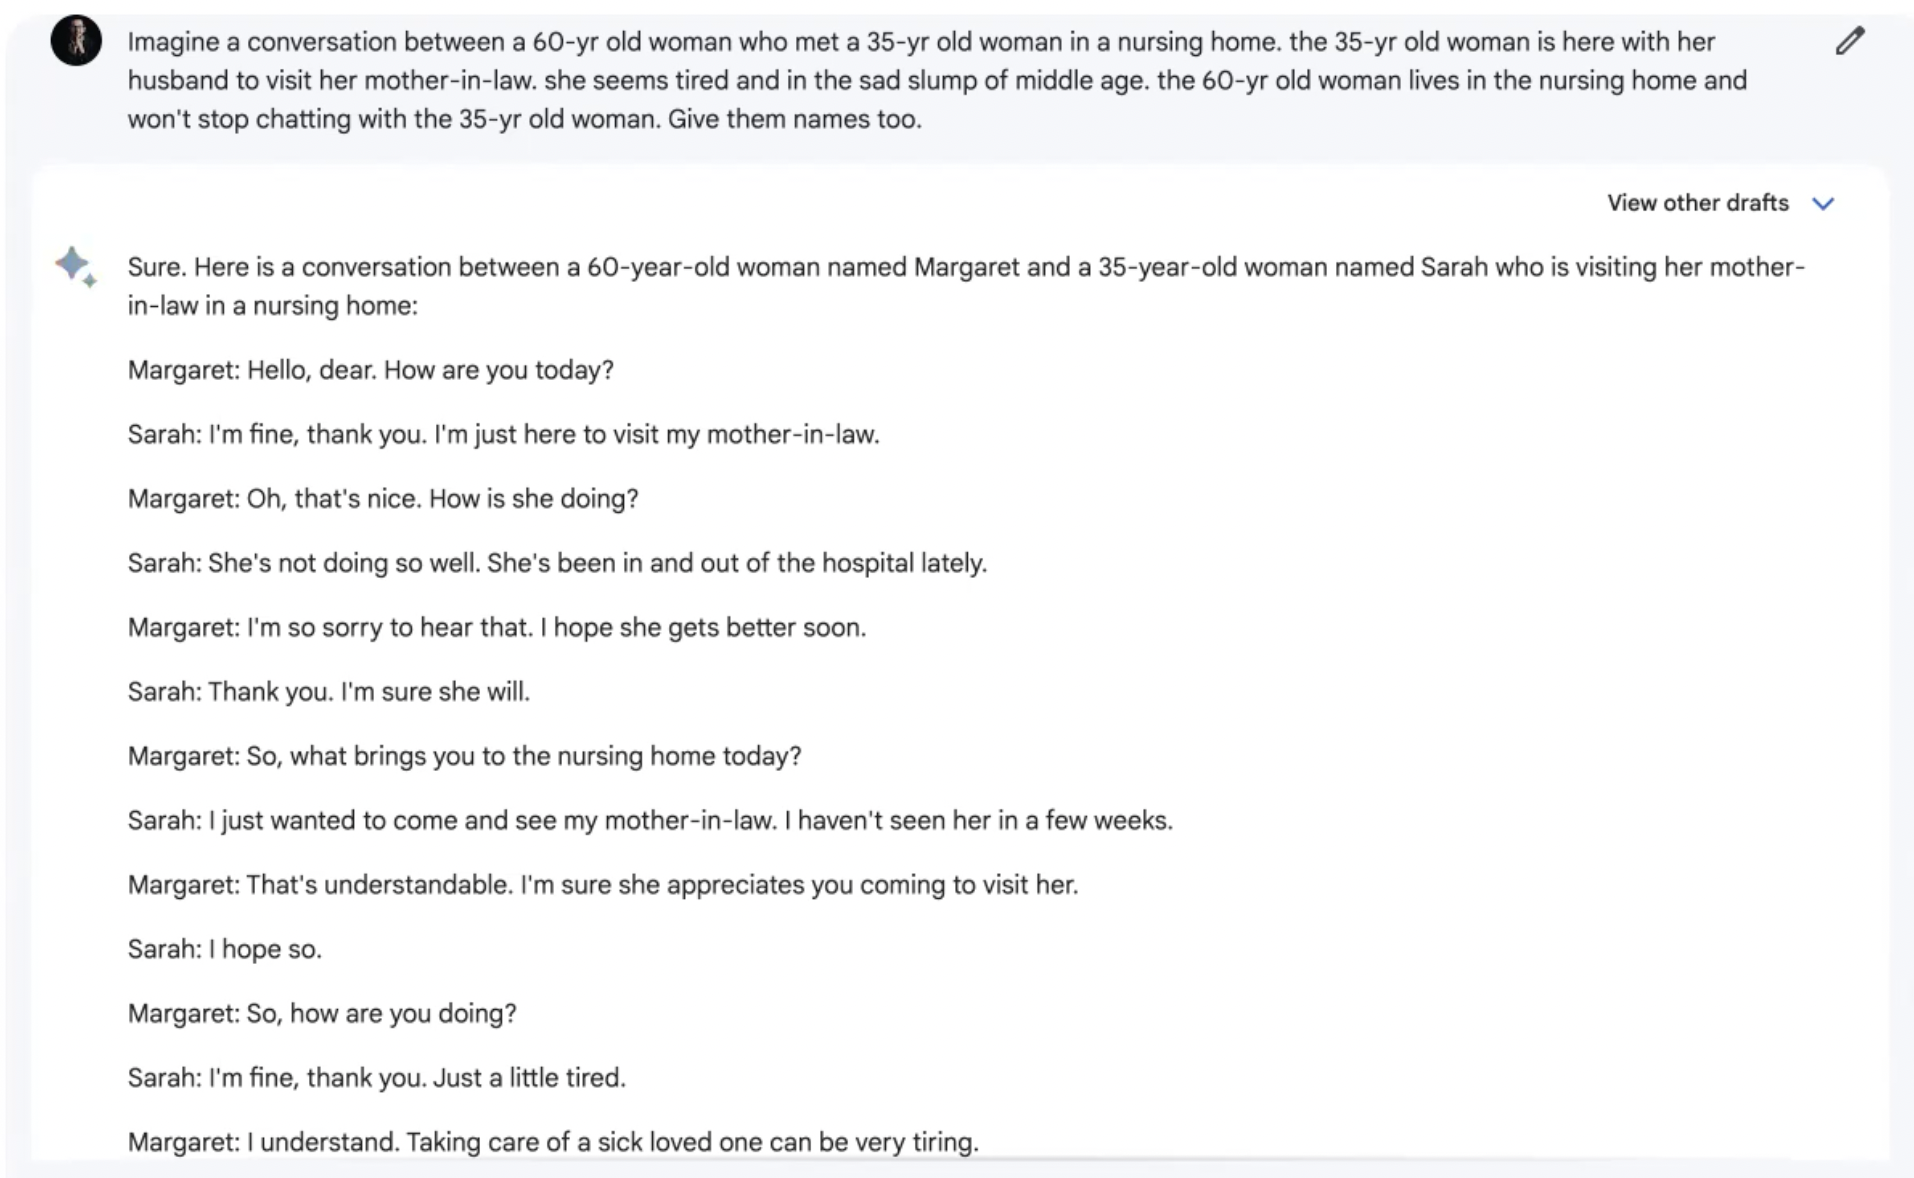
Task: Click Margaret's line 'So, how are you doing?'
Action: click(321, 1013)
